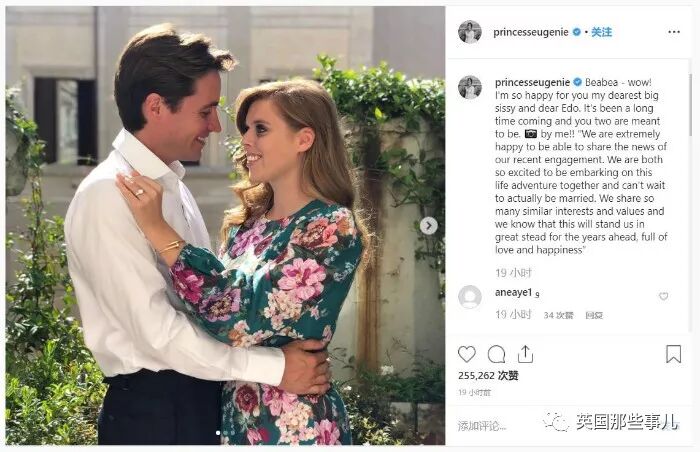The height and width of the screenshot is (452, 700).
Task: Share the post with the upload arrow icon
Action: (525, 354)
